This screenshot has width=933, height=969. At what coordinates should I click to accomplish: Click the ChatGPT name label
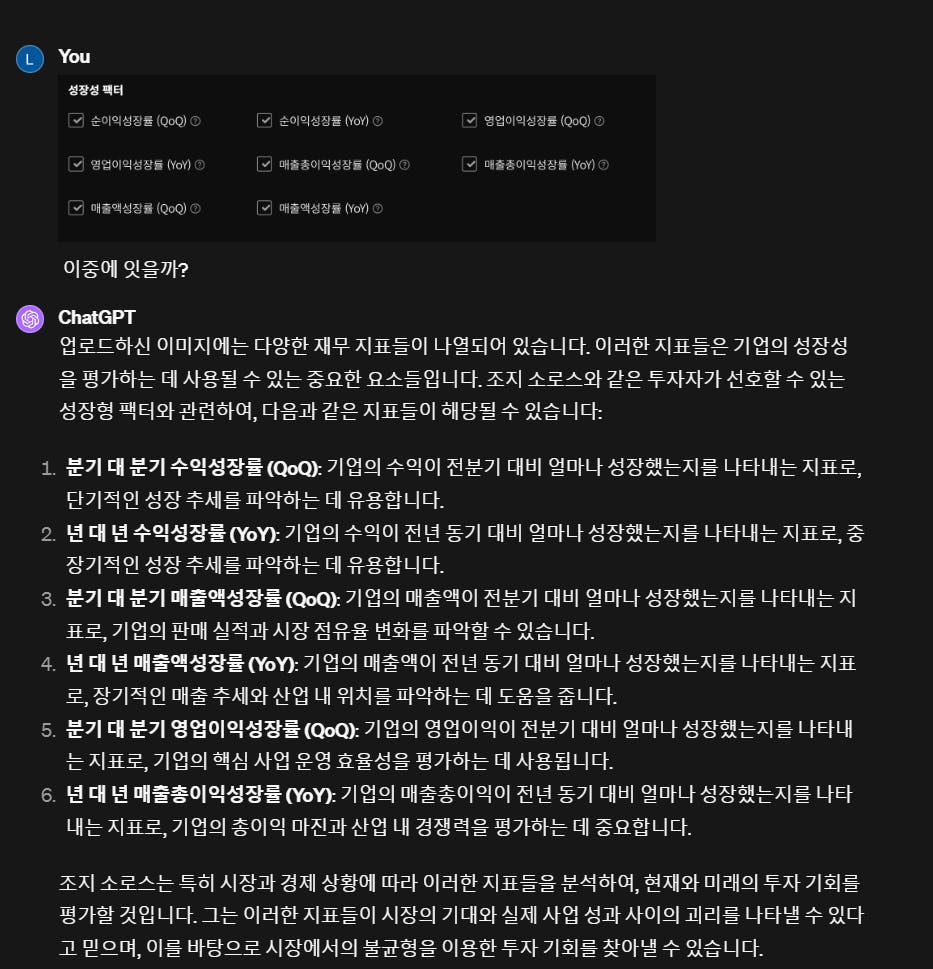pos(97,318)
